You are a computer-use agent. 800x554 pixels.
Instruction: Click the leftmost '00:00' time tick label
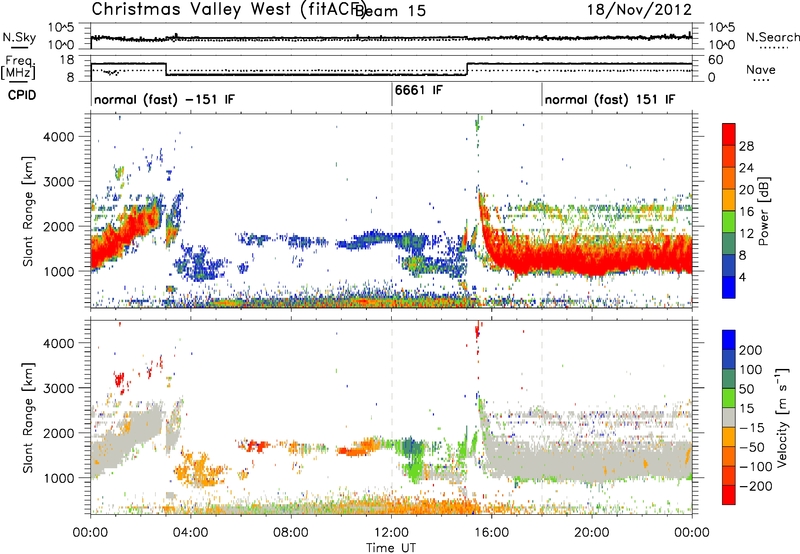point(90,533)
